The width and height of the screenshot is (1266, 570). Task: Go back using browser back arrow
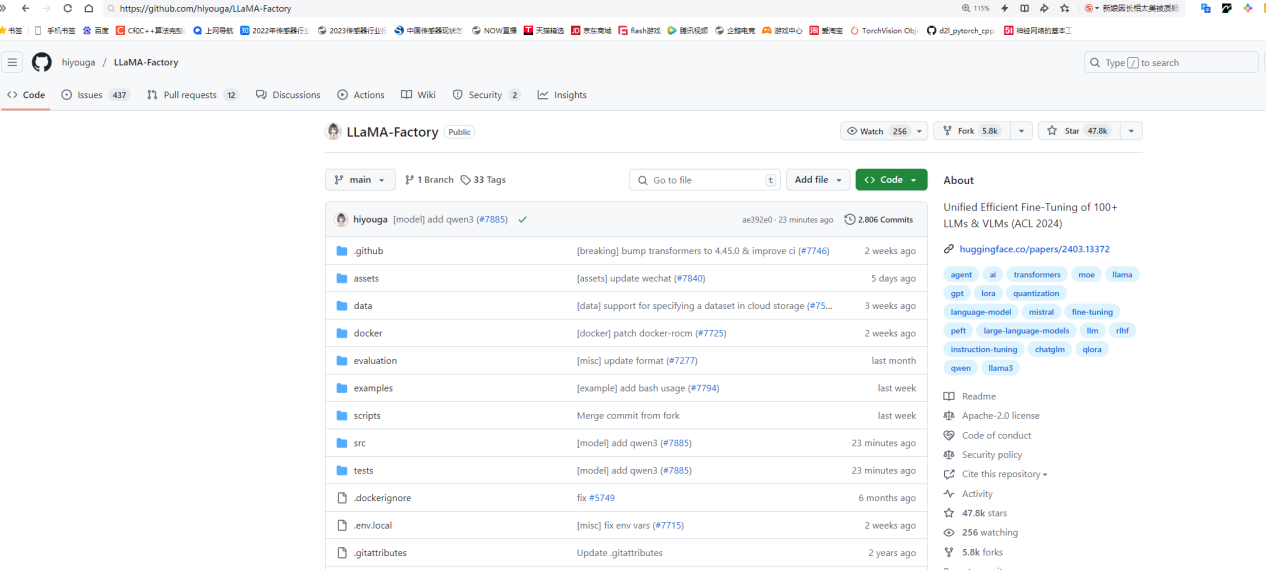[x=26, y=8]
